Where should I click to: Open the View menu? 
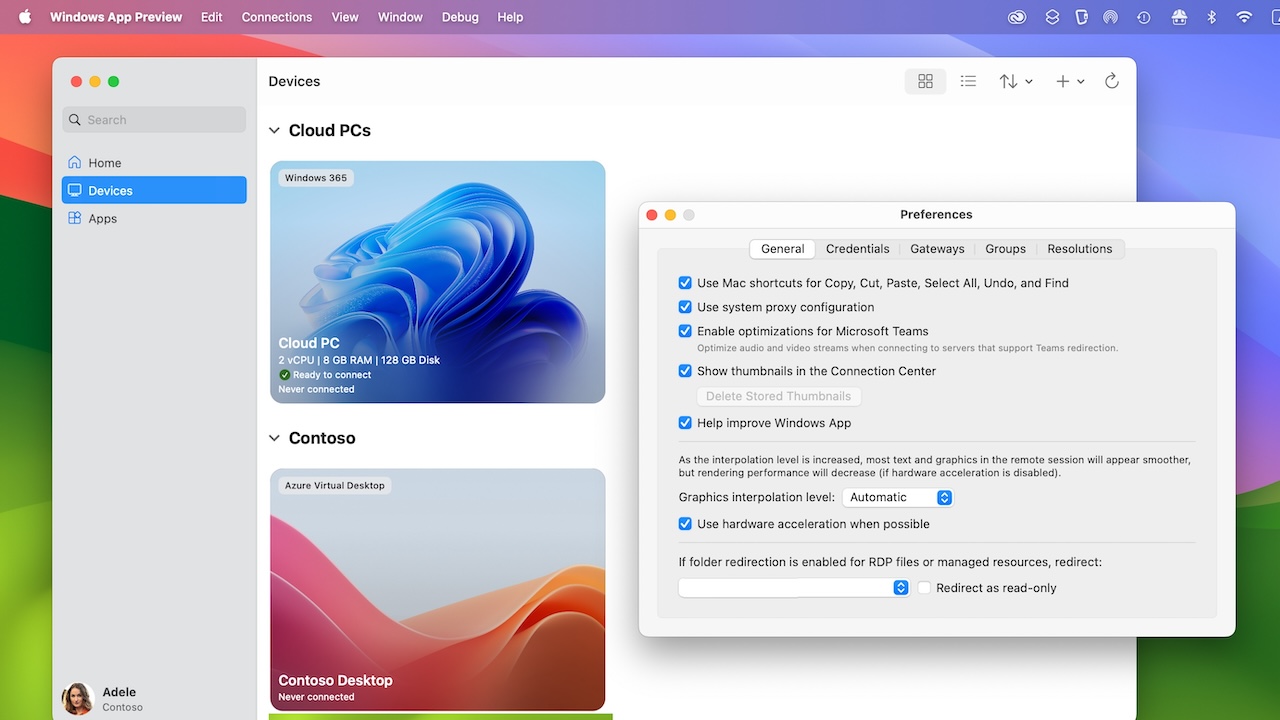345,17
